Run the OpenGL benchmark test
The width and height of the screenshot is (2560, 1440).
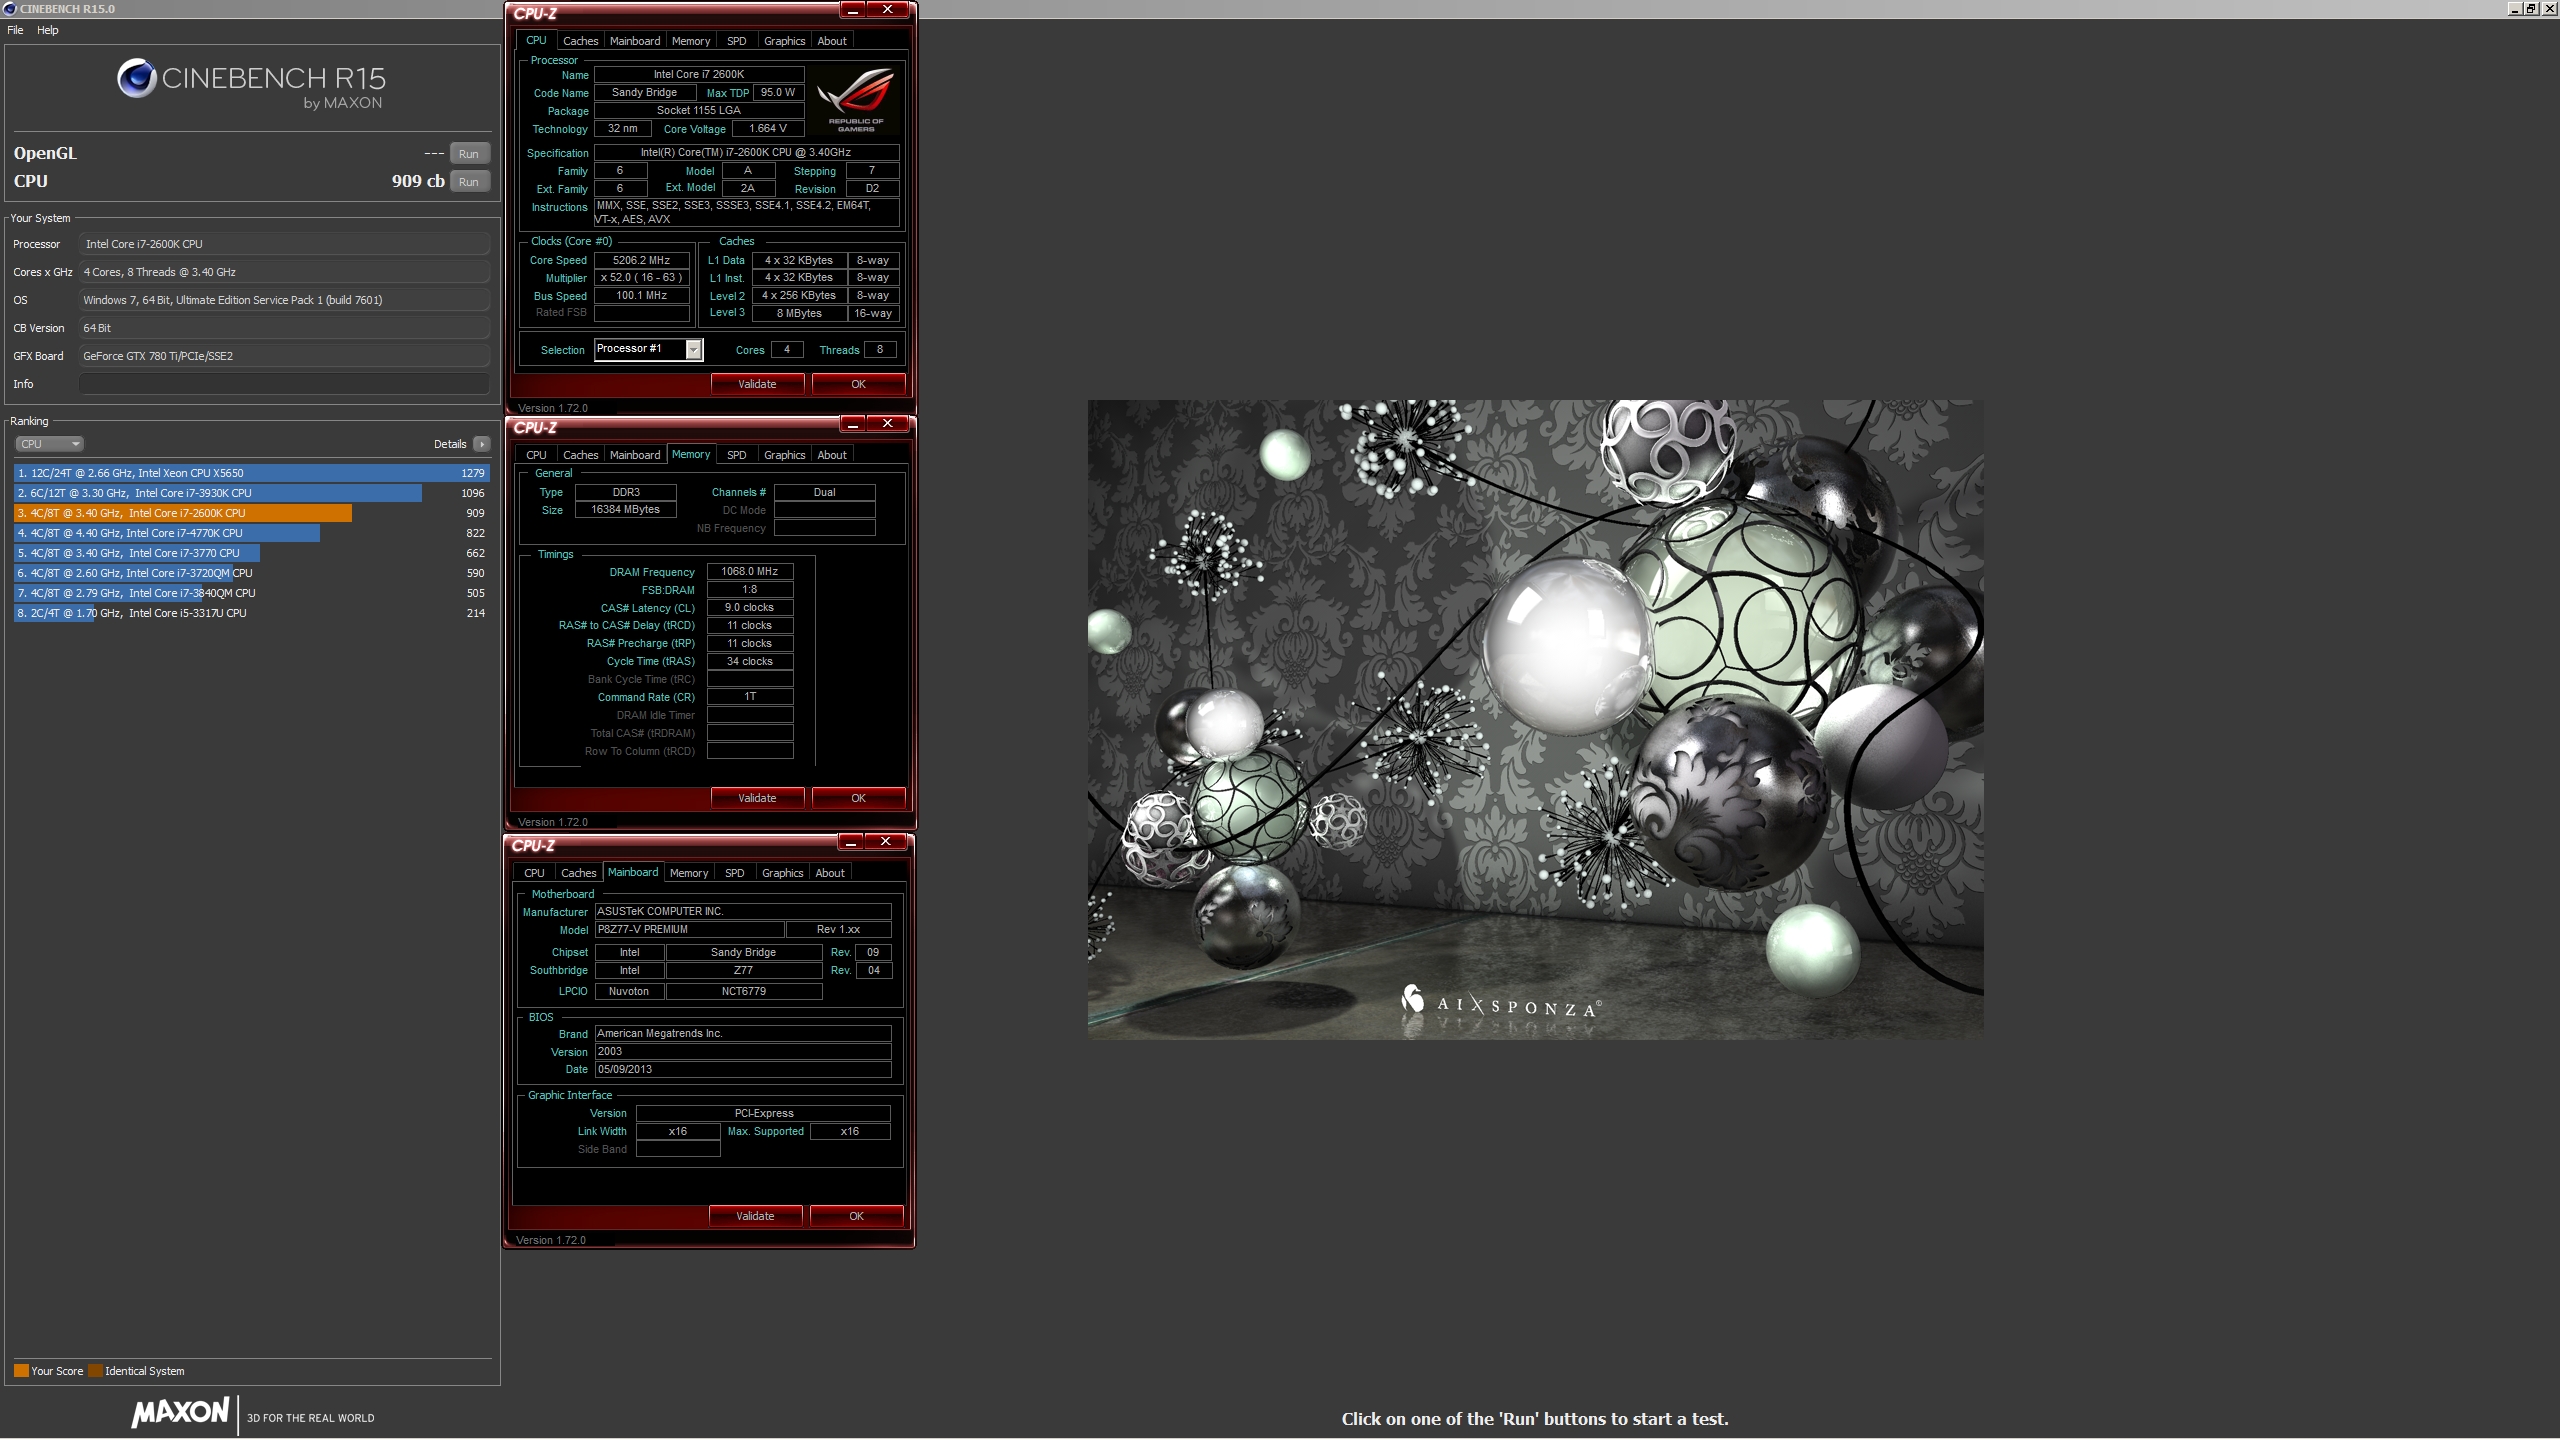pyautogui.click(x=469, y=153)
